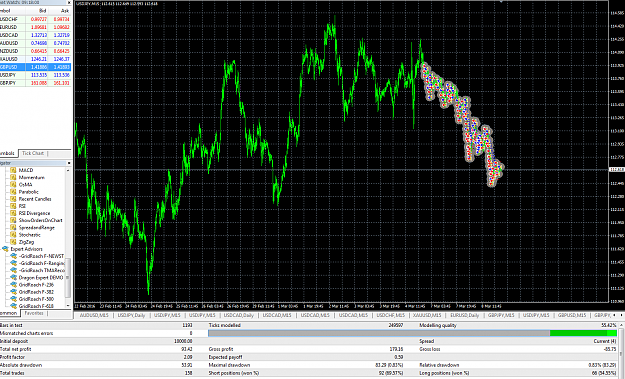Open the Favorites tab in Navigator
This screenshot has height=379, width=625.
click(x=34, y=314)
